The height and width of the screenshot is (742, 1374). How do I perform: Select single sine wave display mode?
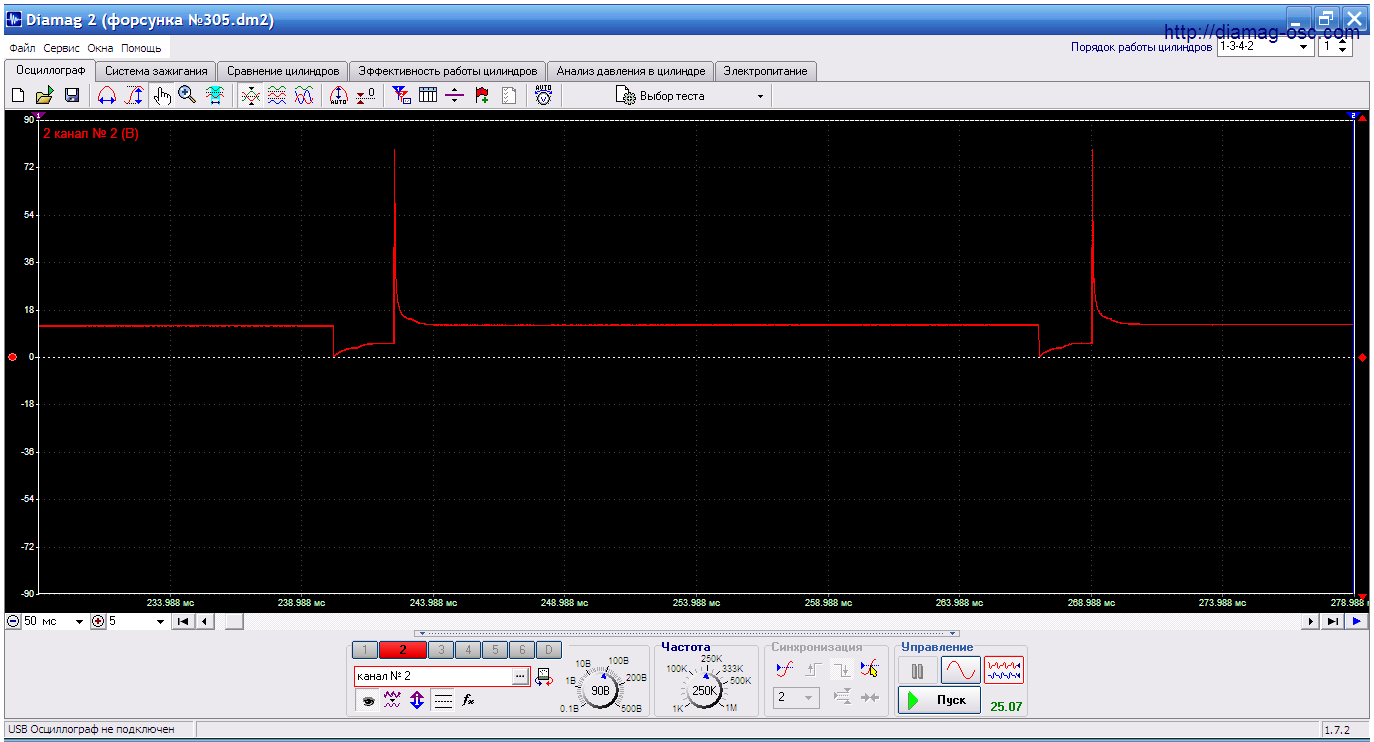(x=960, y=669)
